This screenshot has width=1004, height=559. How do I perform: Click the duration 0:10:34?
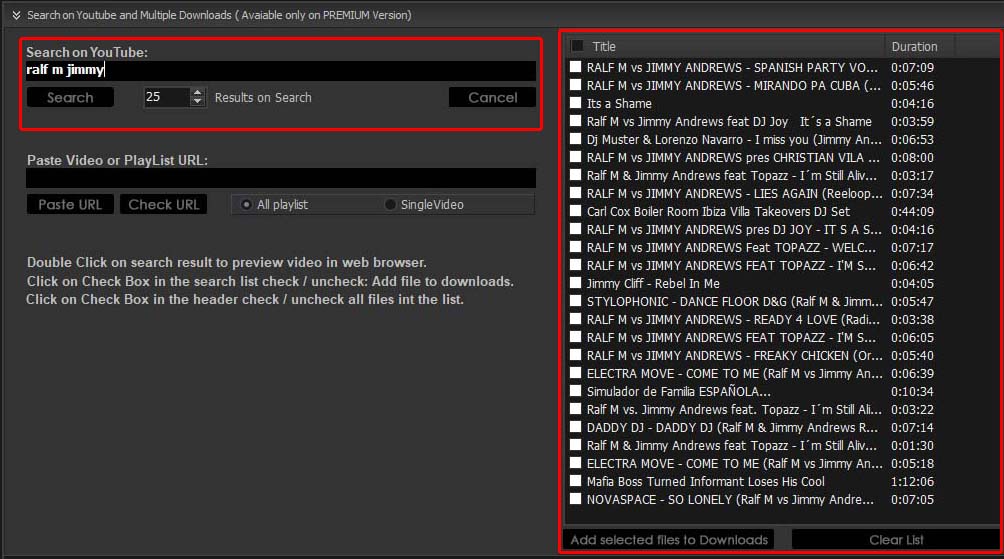(912, 391)
